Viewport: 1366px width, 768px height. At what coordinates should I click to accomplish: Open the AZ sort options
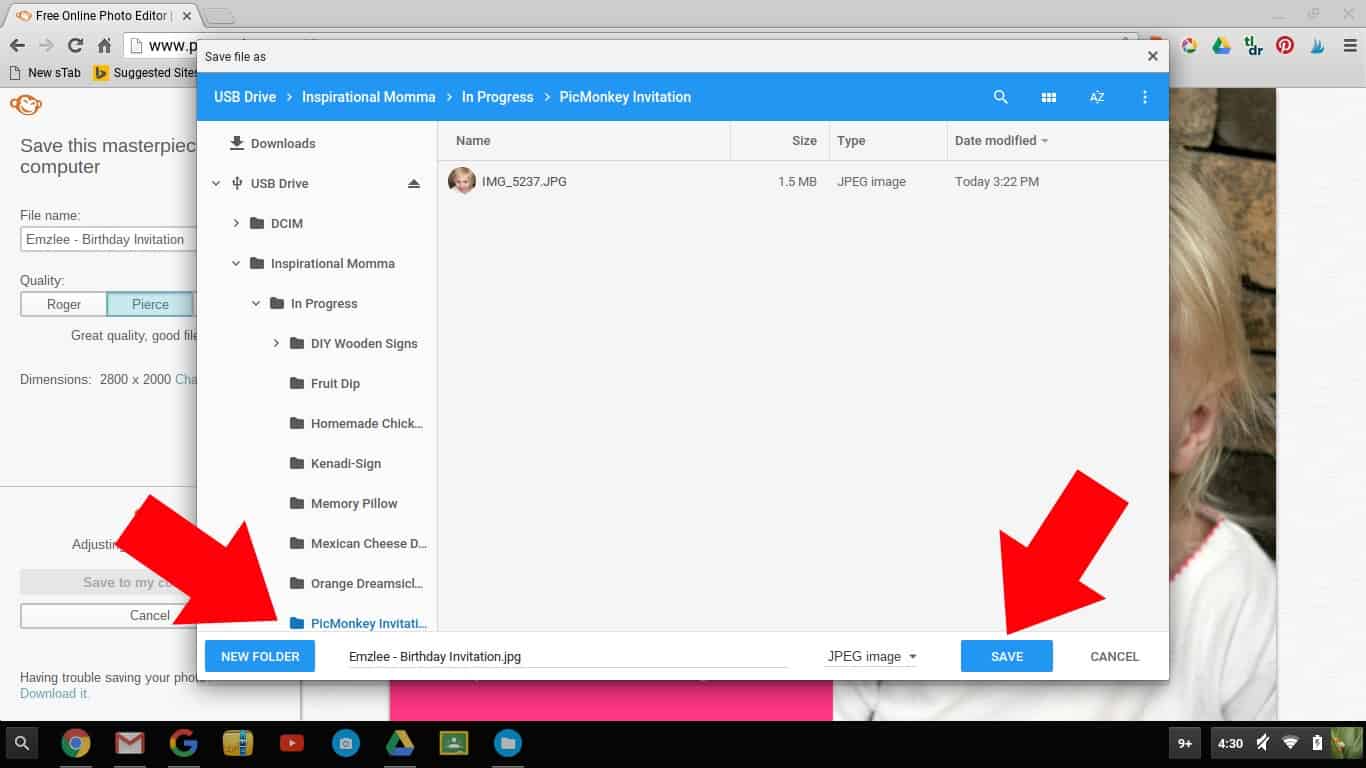pyautogui.click(x=1096, y=97)
